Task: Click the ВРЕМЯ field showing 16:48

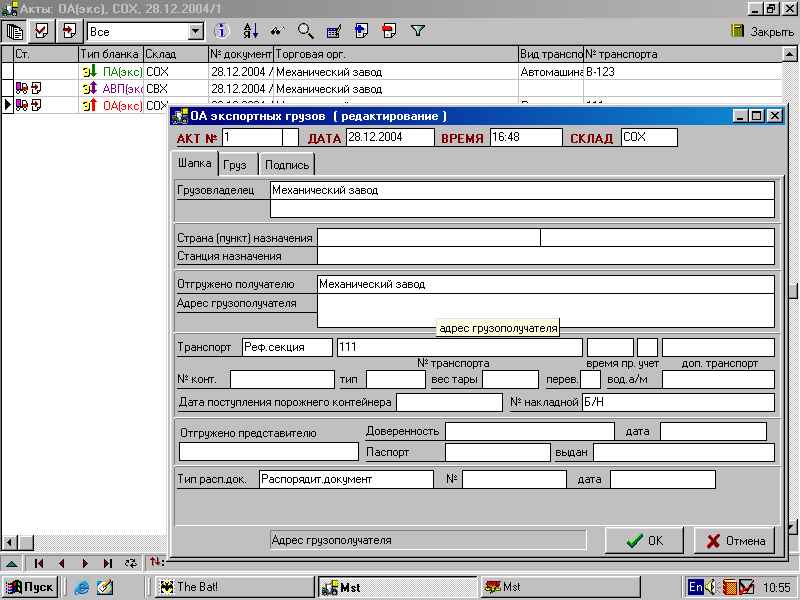Action: pos(526,137)
